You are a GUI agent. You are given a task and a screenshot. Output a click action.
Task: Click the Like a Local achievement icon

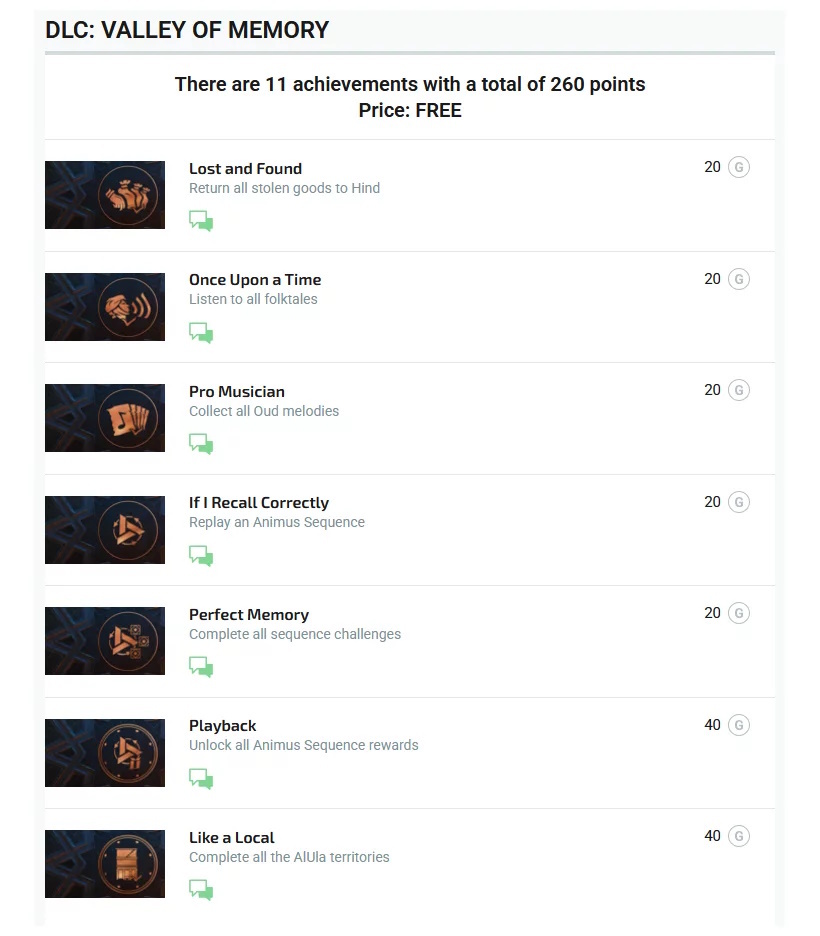pos(104,864)
